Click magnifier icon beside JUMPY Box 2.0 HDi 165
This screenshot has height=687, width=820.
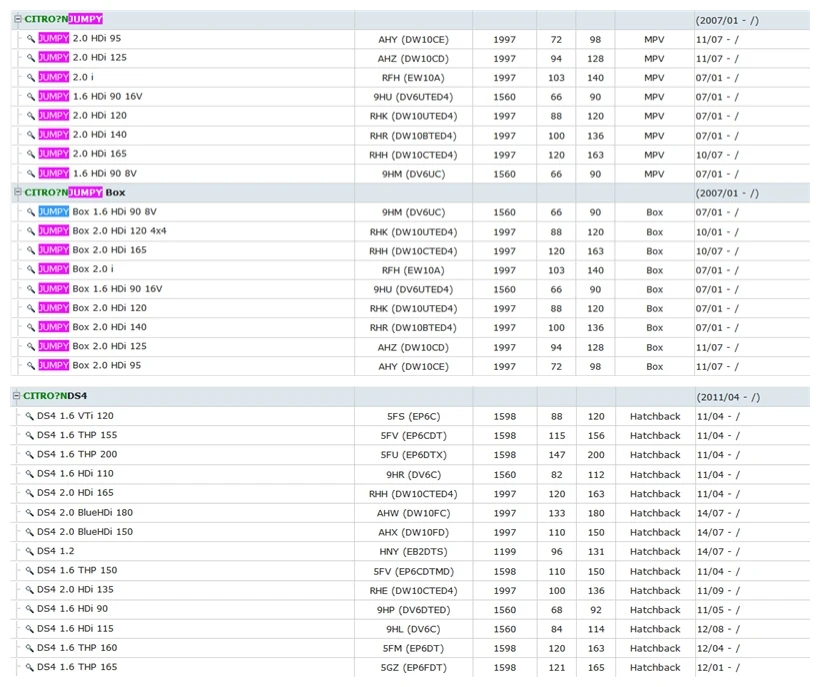tap(31, 250)
